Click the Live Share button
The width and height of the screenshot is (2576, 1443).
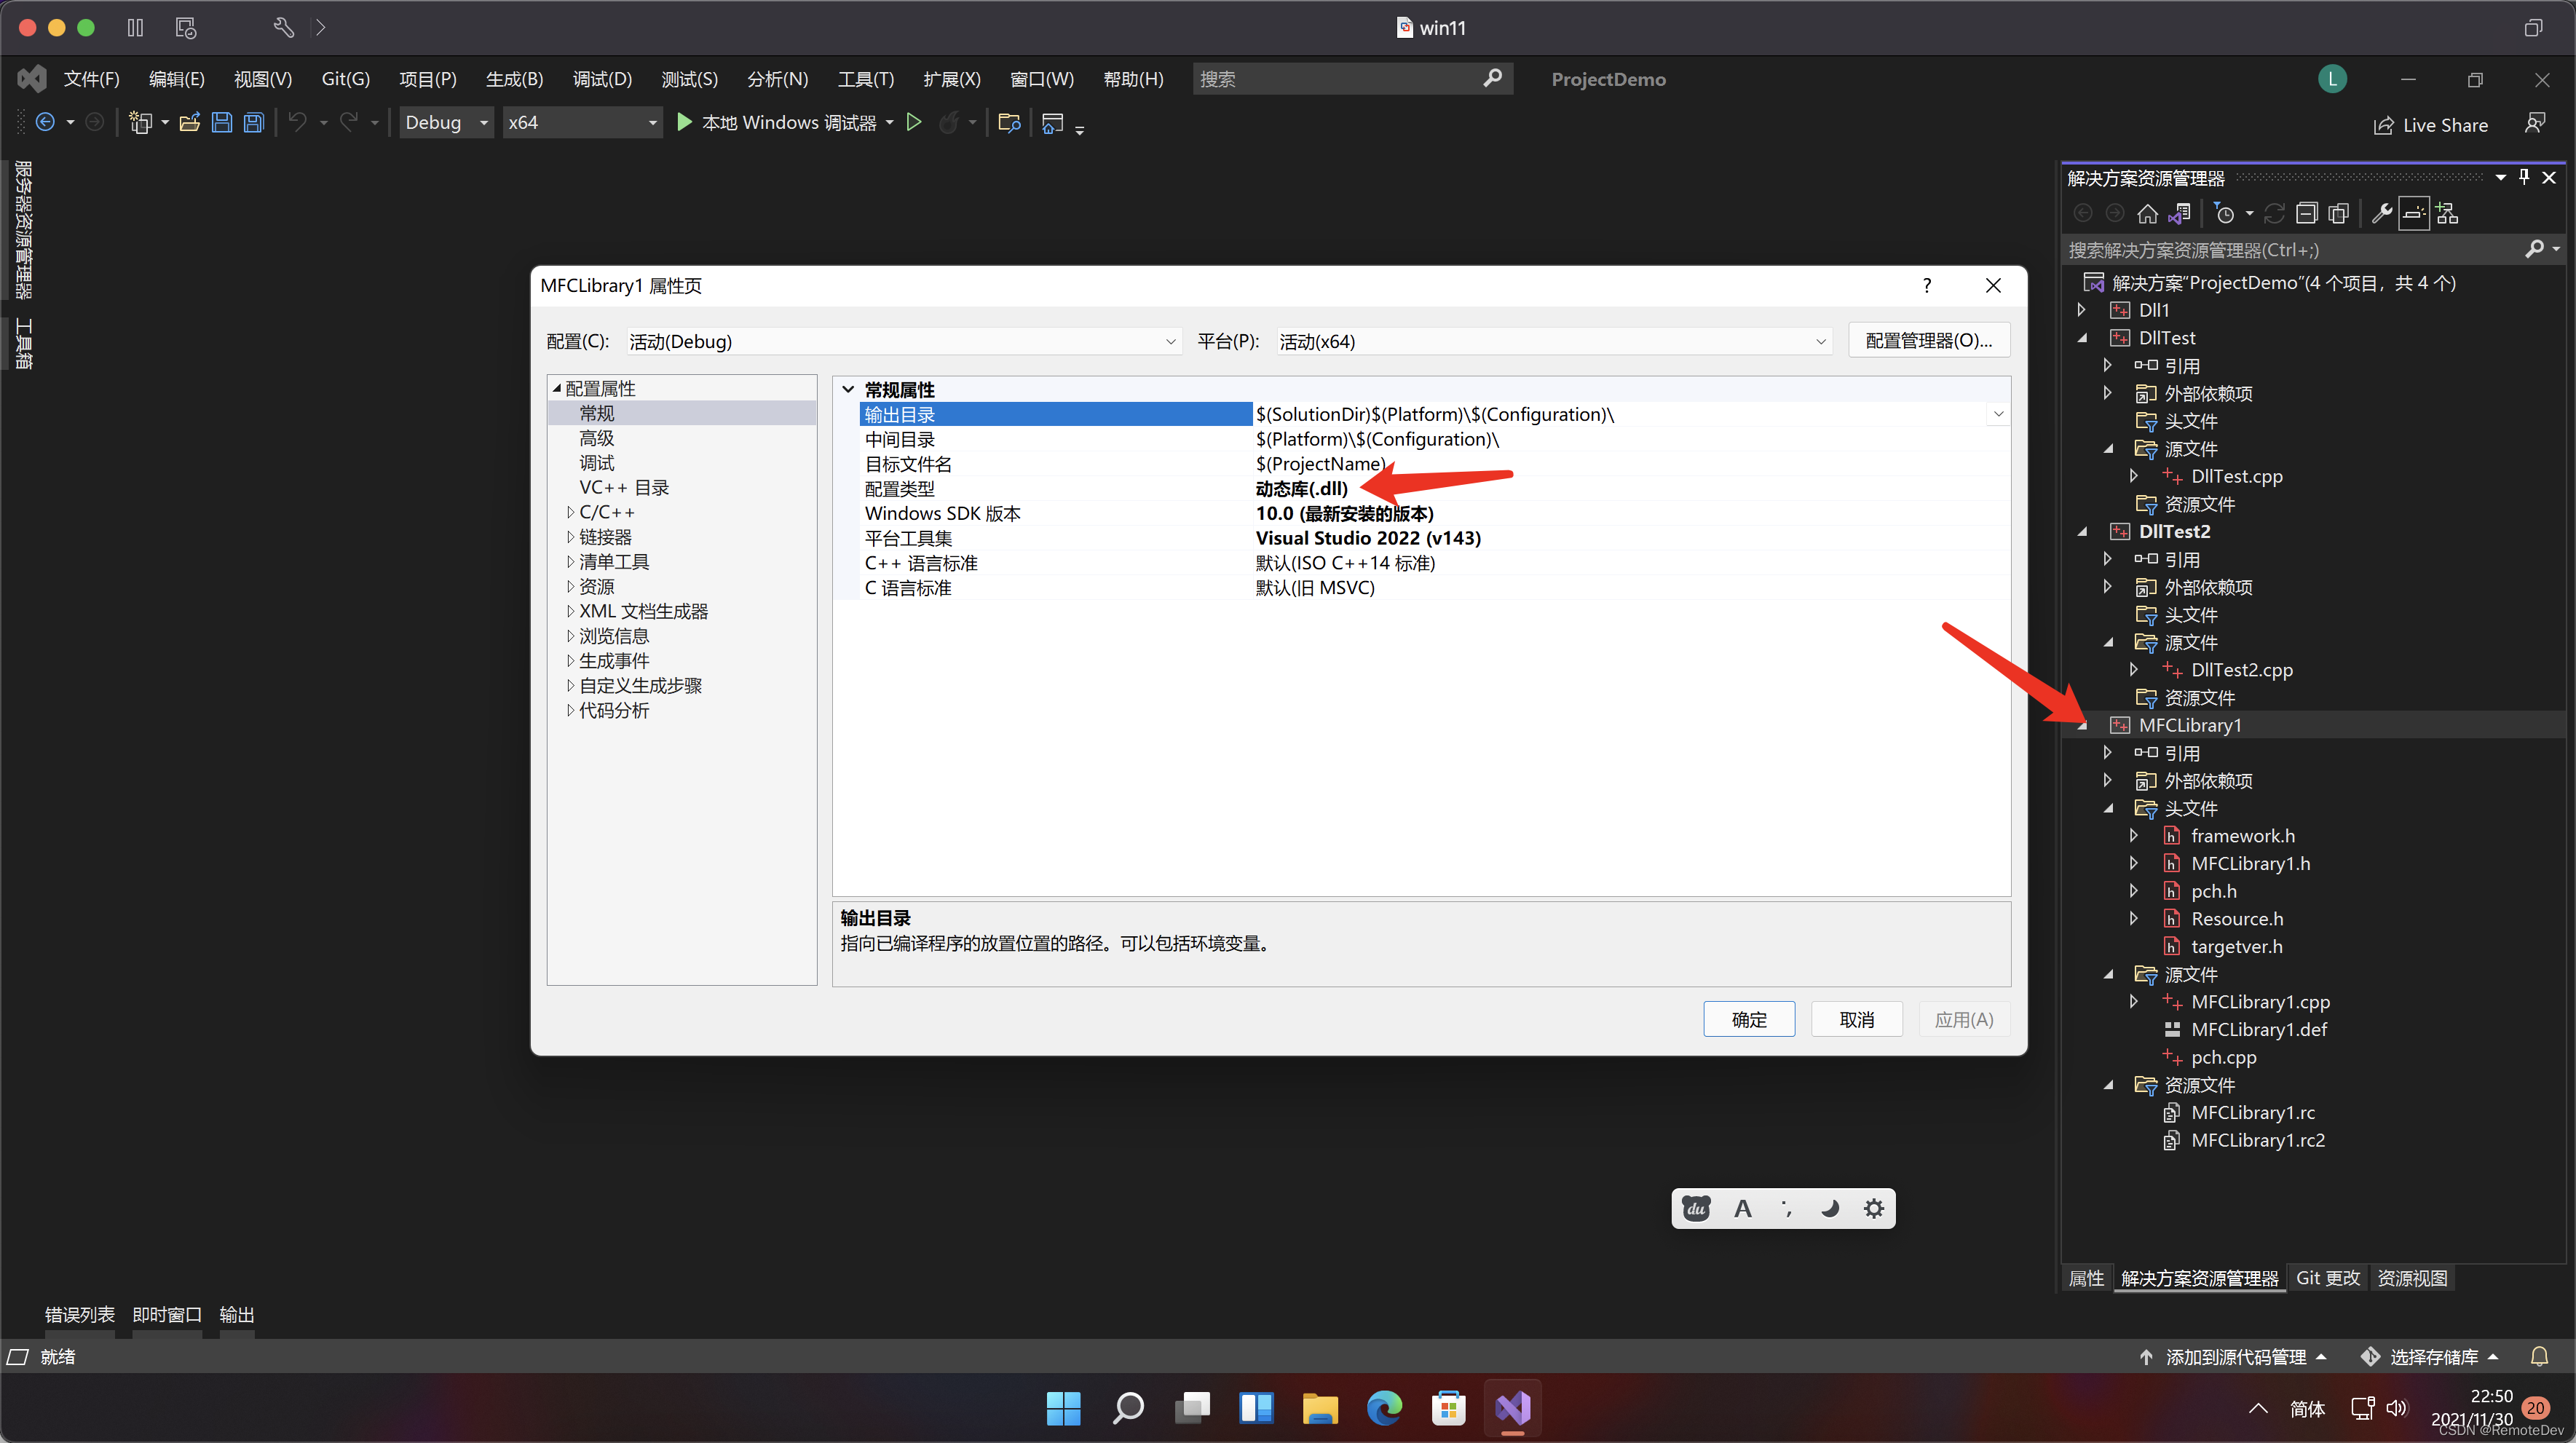pyautogui.click(x=2431, y=125)
